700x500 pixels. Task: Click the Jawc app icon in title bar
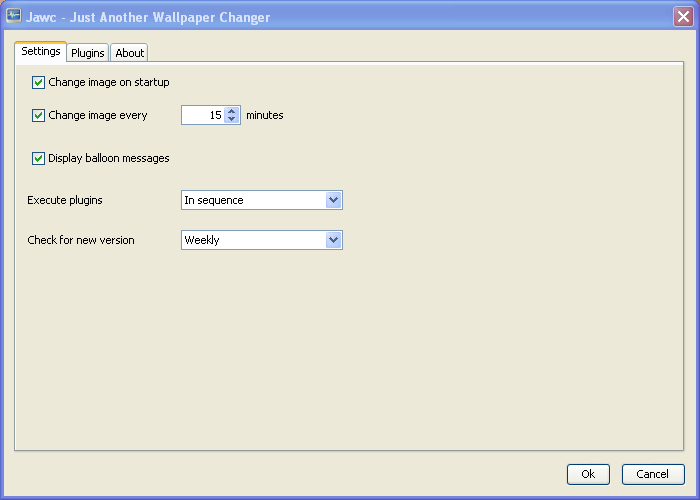[13, 16]
